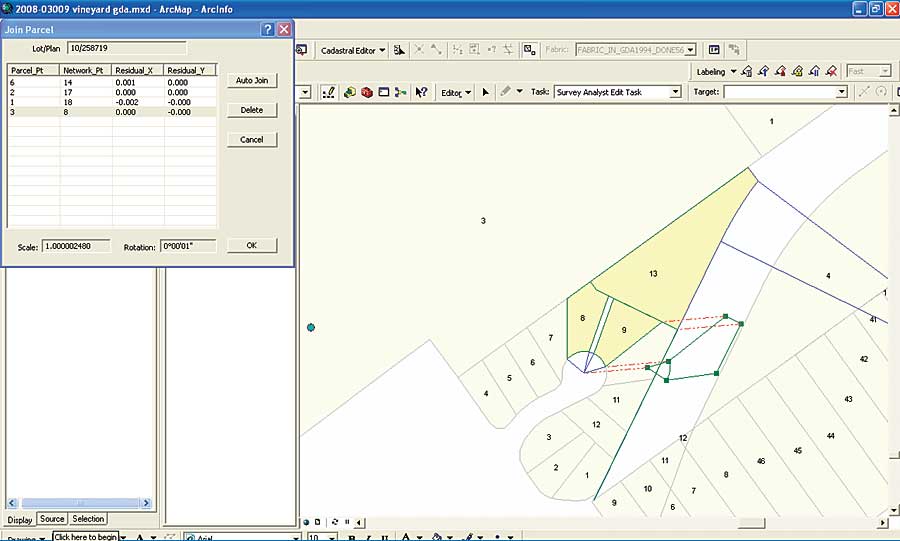Click the Pause Labeling icon

(814, 72)
